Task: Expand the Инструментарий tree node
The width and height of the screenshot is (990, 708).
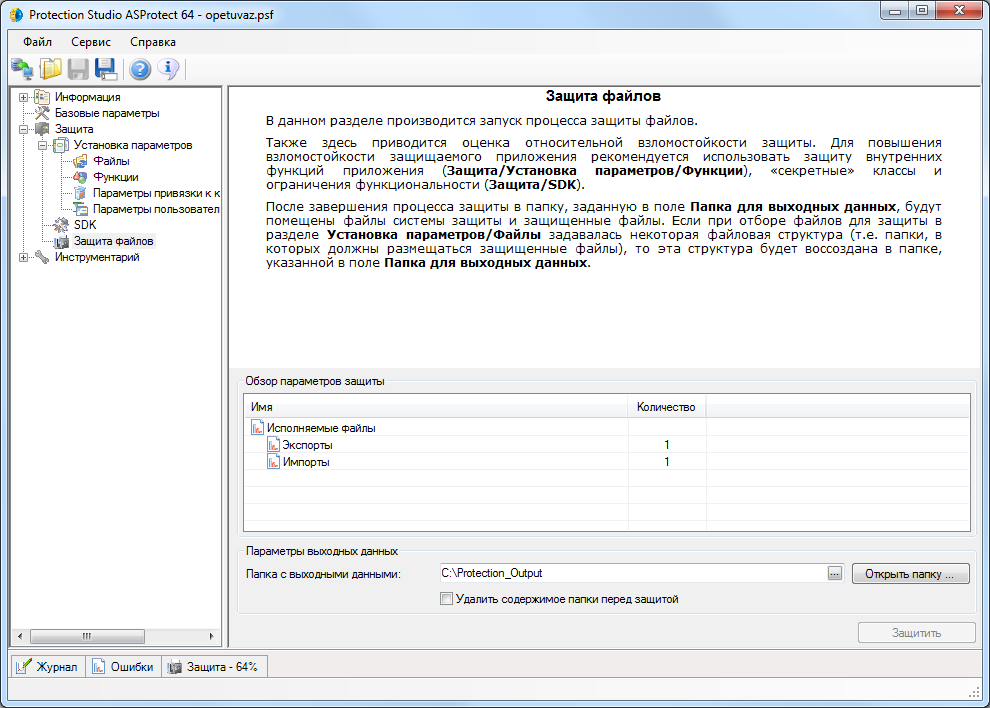Action: pyautogui.click(x=23, y=258)
